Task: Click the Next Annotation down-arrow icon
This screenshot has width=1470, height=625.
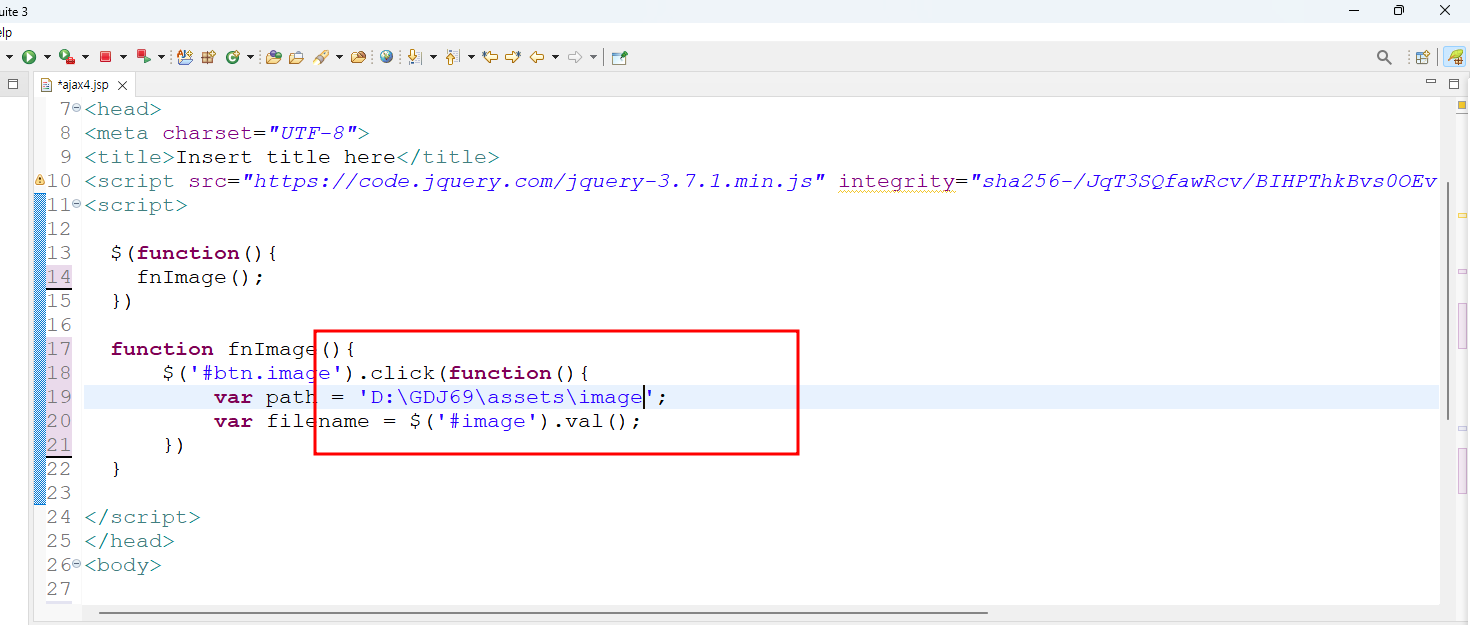Action: pyautogui.click(x=415, y=57)
